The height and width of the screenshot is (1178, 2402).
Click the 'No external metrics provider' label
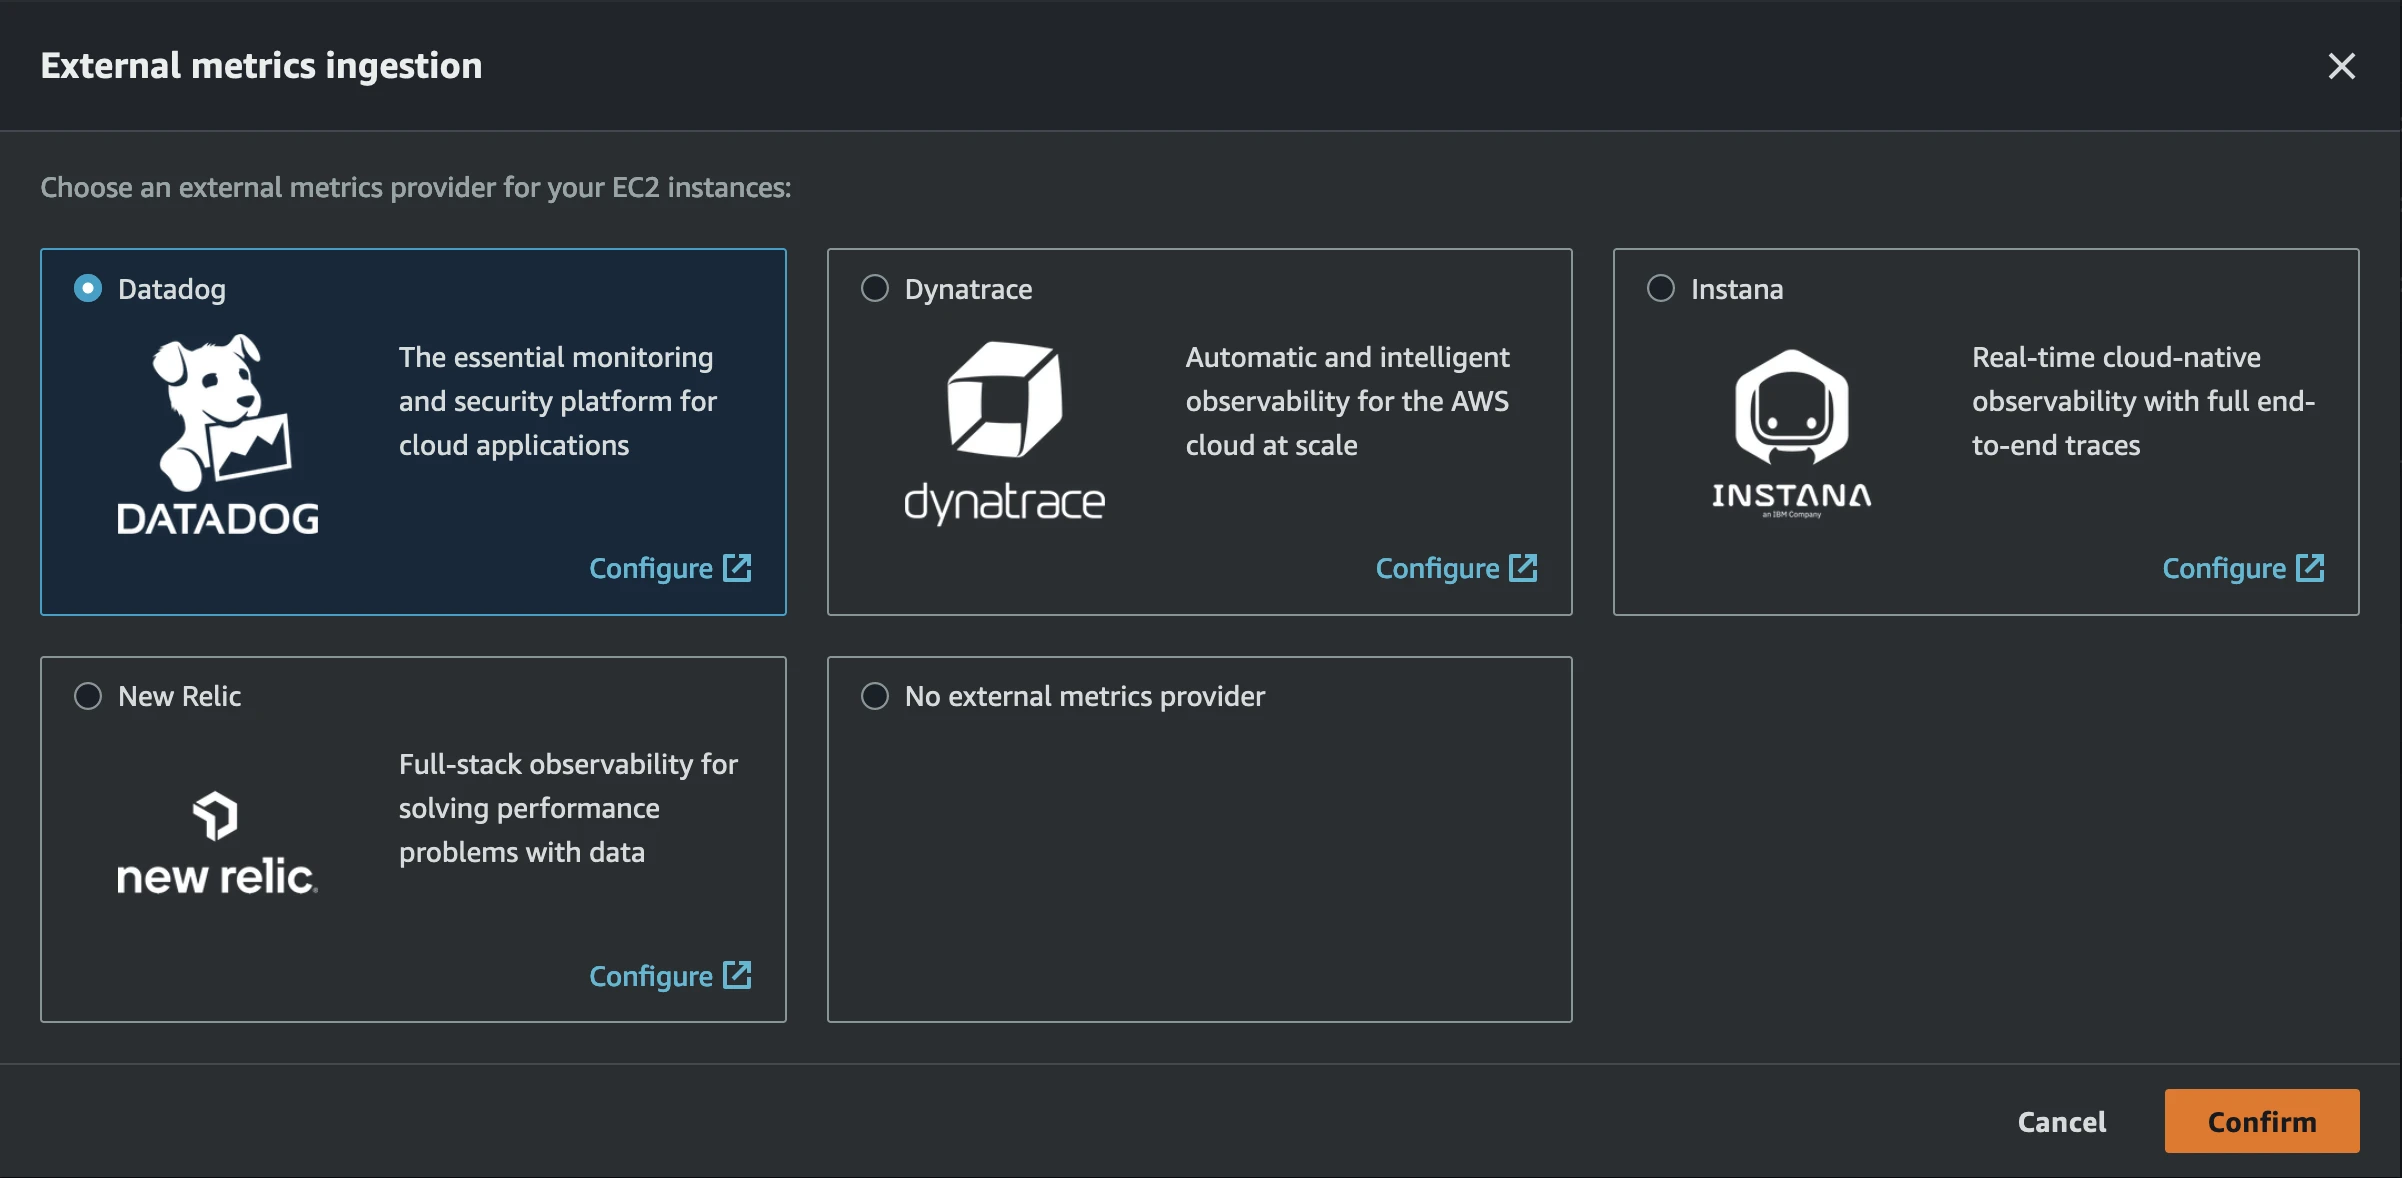1085,696
